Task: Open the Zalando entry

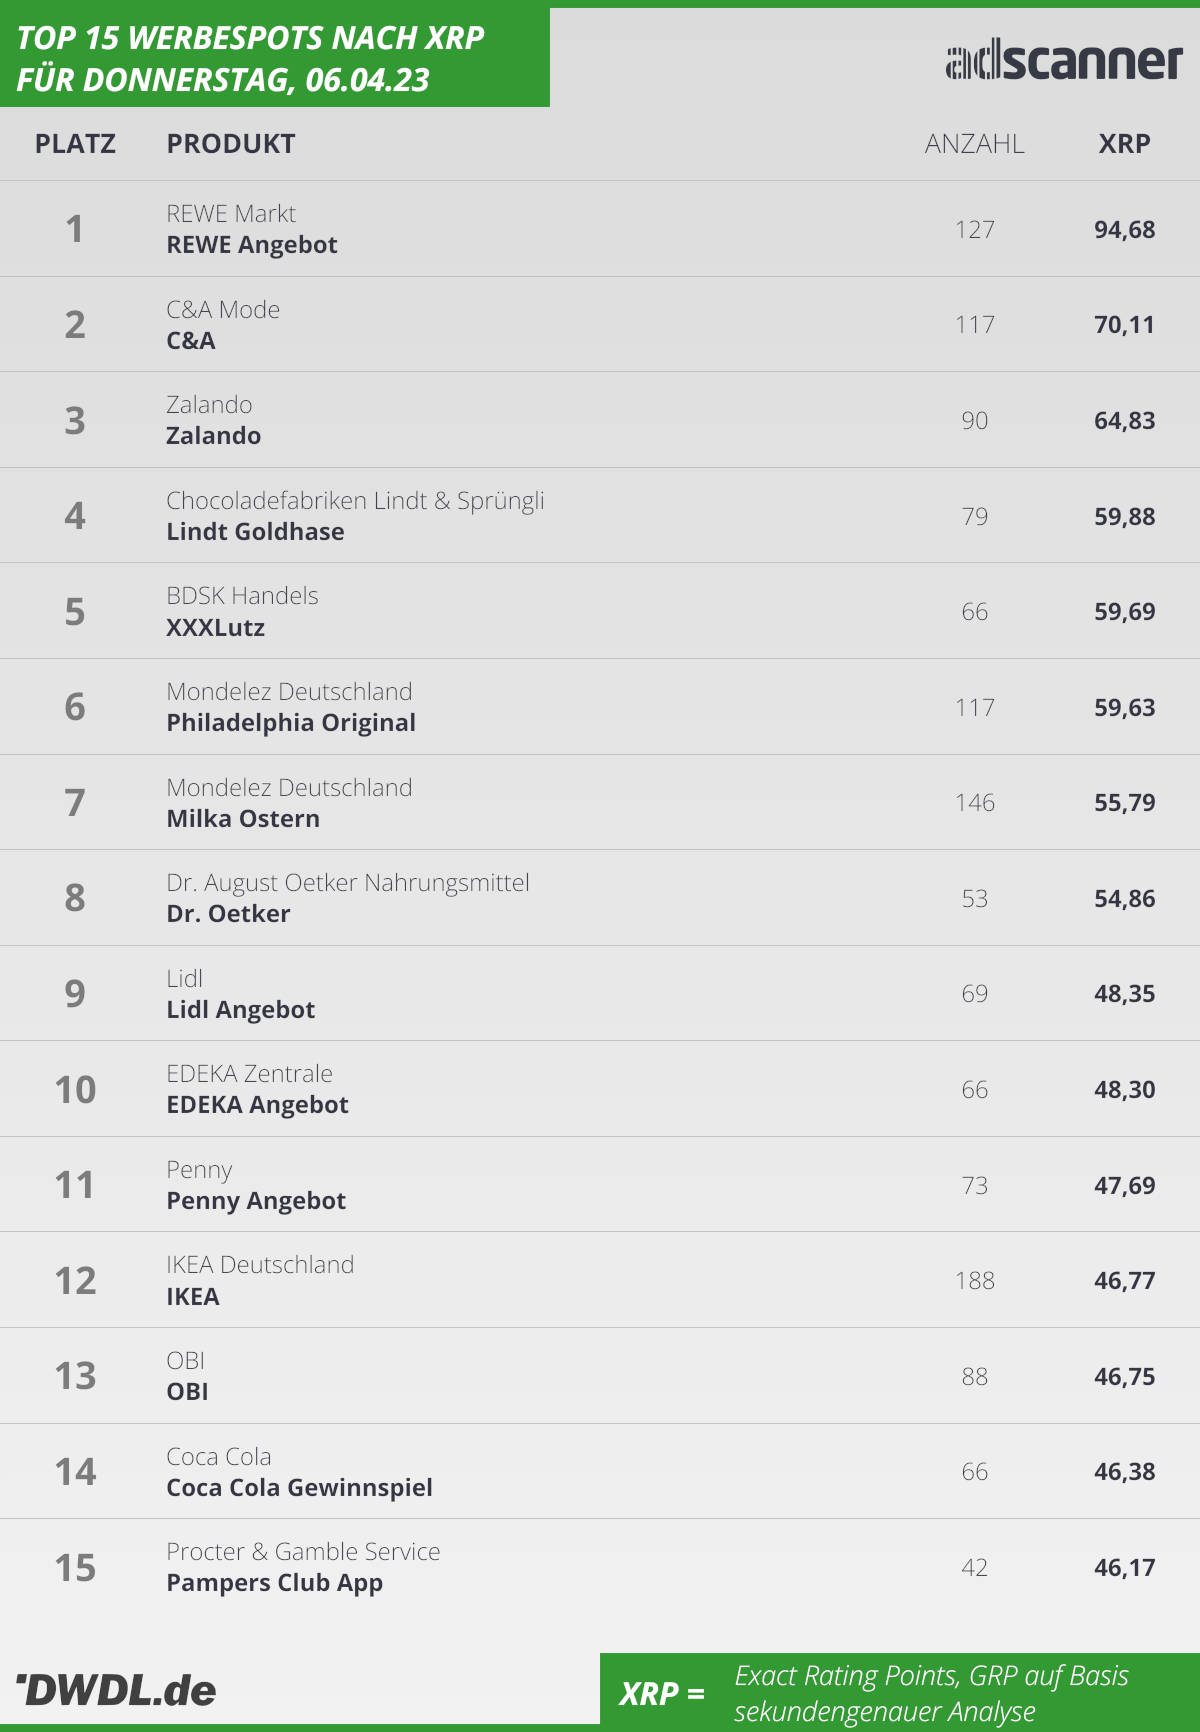Action: tap(213, 436)
